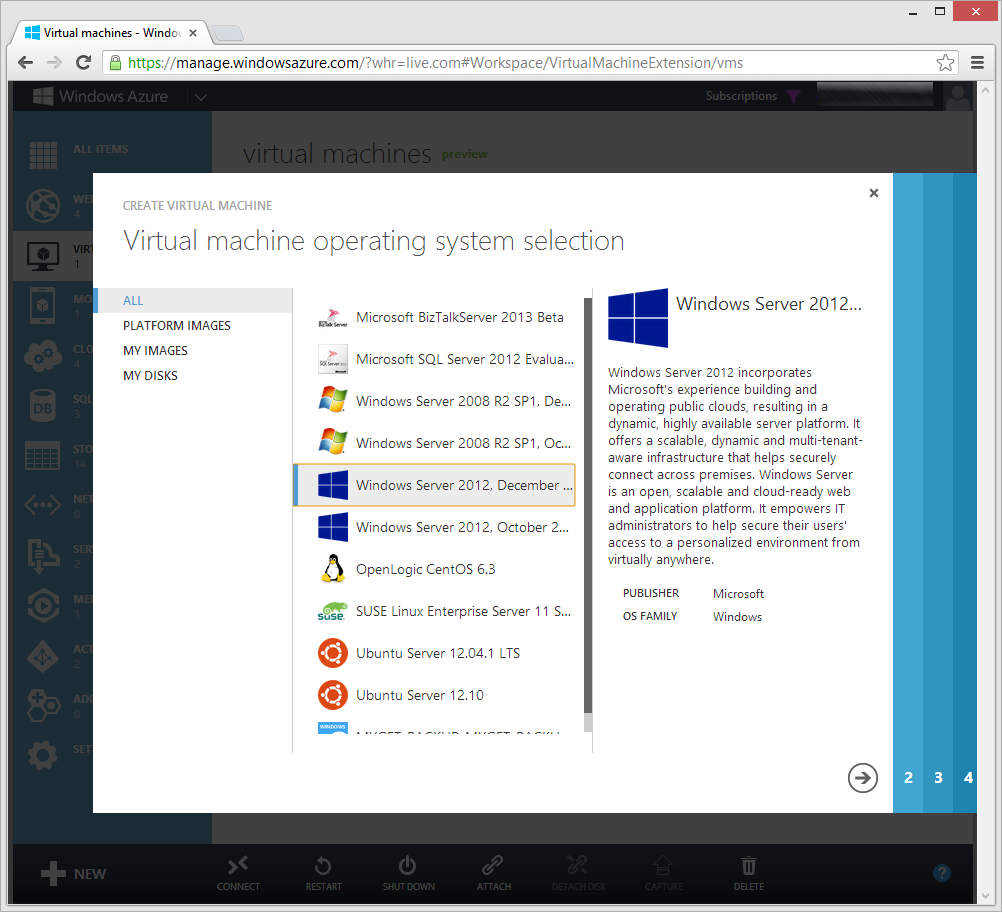This screenshot has width=1002, height=912.
Task: Open Service Bus sidebar icon
Action: pos(43,555)
